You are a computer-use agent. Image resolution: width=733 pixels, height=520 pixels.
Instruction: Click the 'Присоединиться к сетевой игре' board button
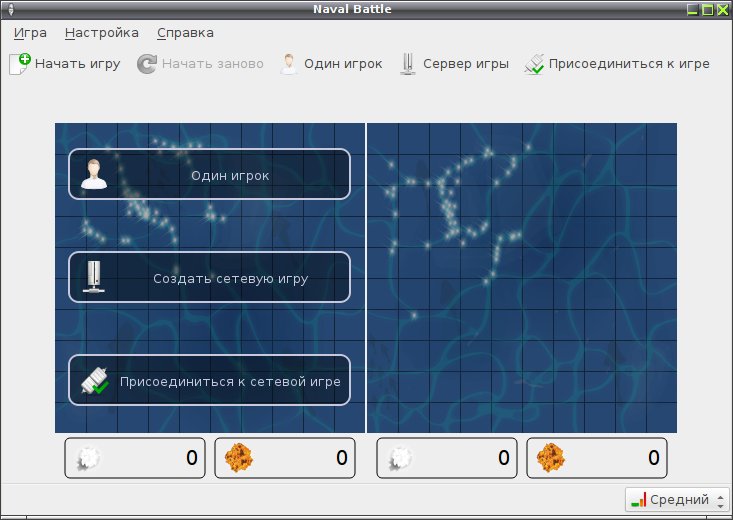[209, 380]
